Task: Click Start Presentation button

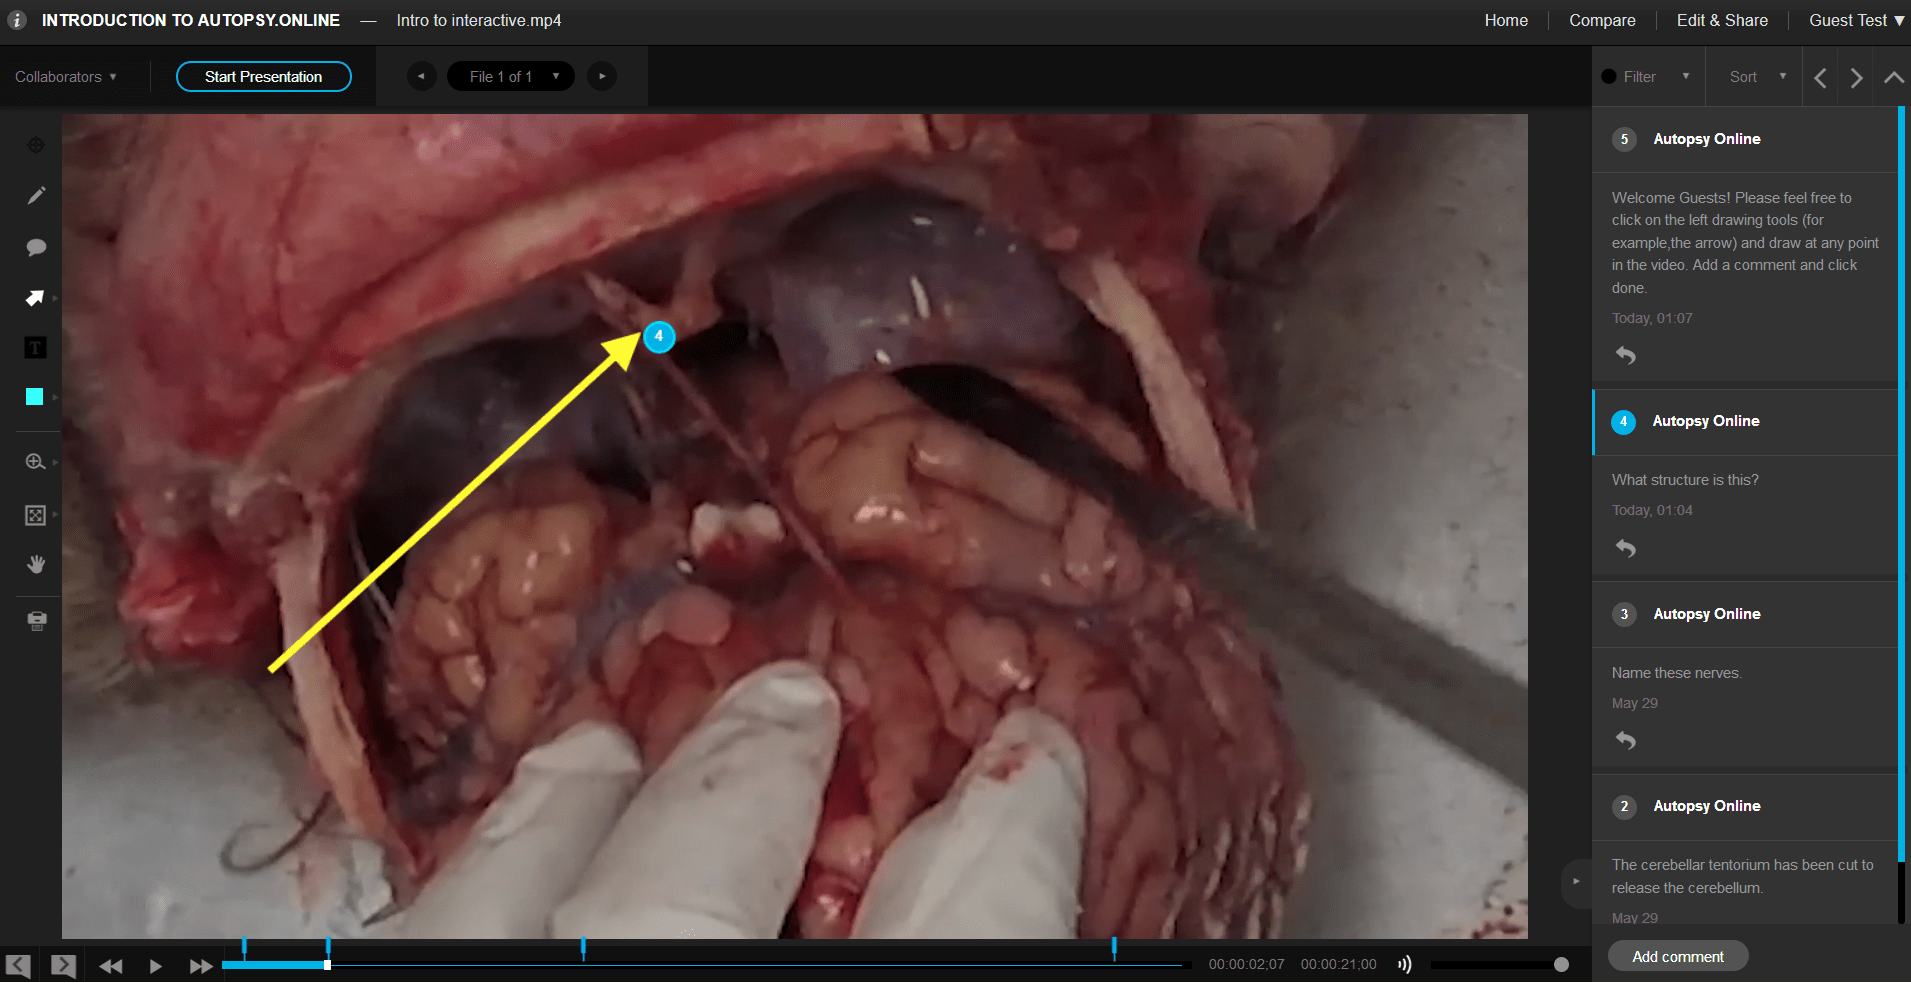Action: click(x=264, y=77)
